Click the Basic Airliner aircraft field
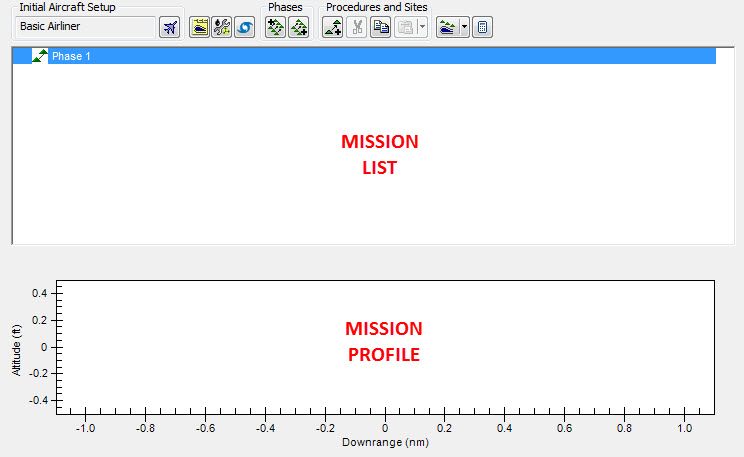 point(84,27)
